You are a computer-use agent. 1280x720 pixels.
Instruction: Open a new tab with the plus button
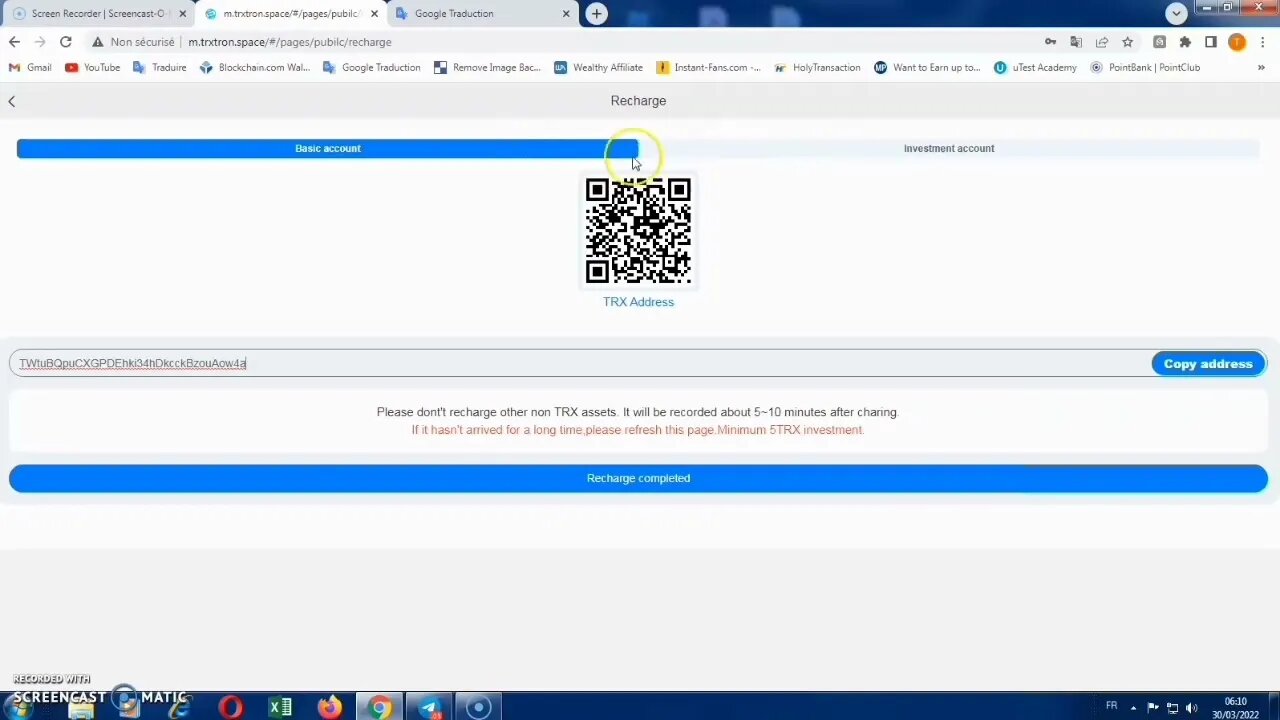pos(596,13)
